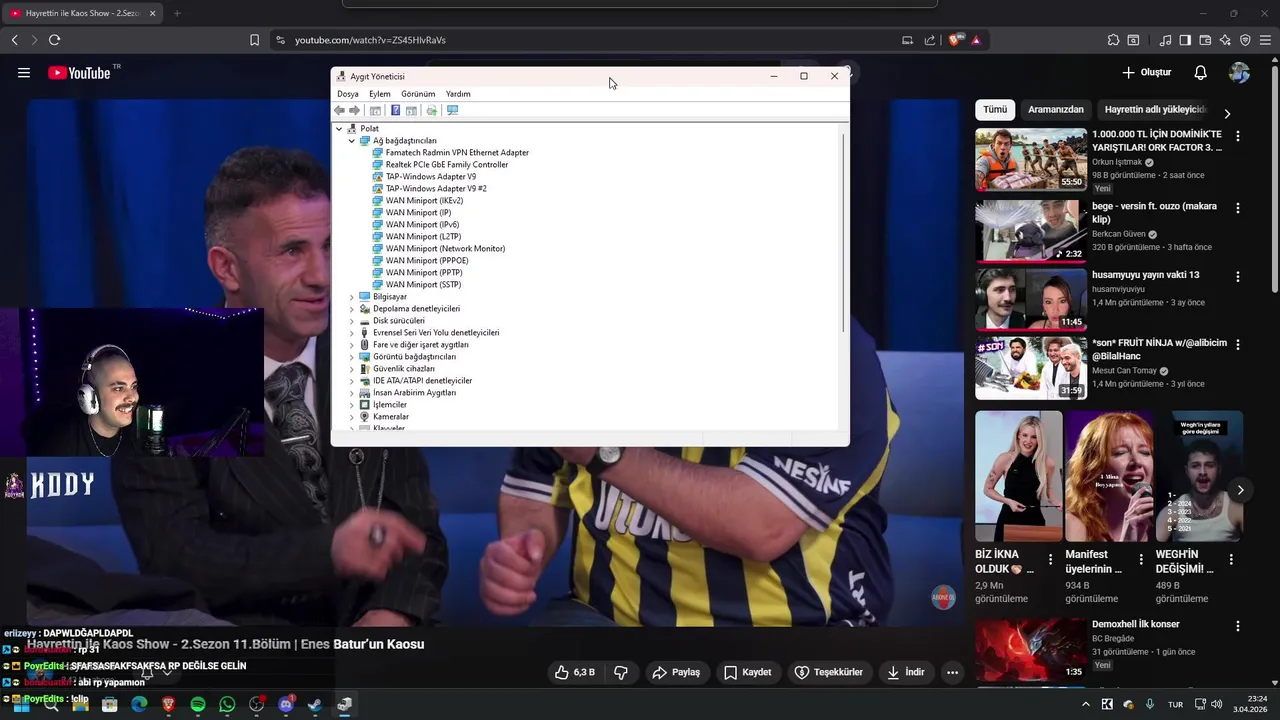
Task: Collapse the Ağ bağdaştırıcıları category
Action: pos(352,141)
